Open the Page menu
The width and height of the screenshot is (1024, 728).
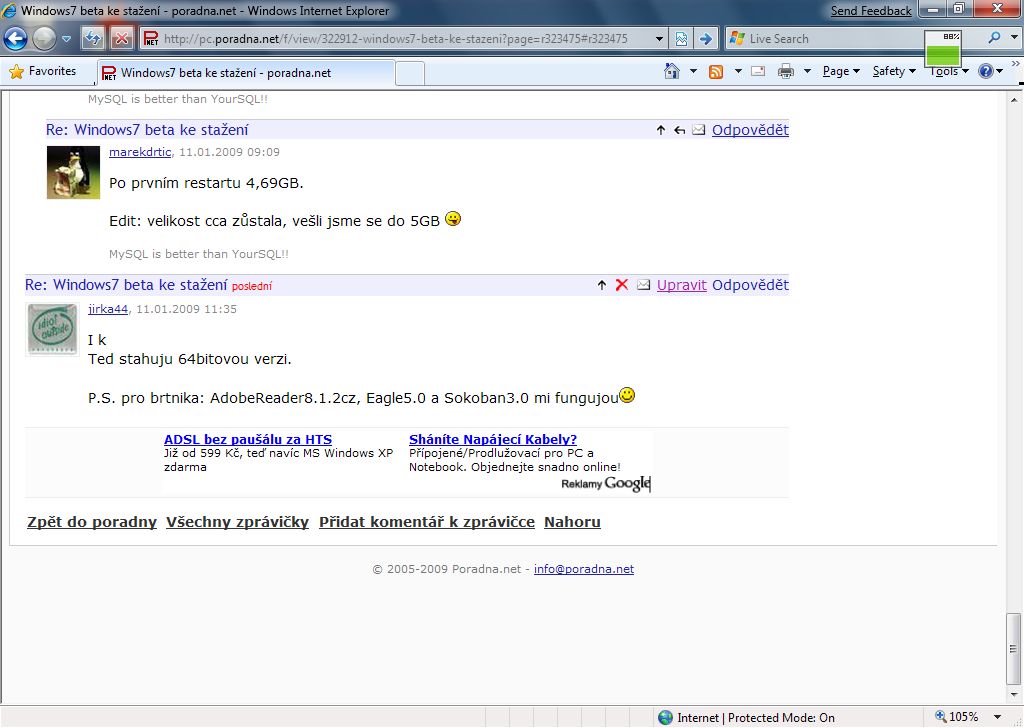coord(840,71)
